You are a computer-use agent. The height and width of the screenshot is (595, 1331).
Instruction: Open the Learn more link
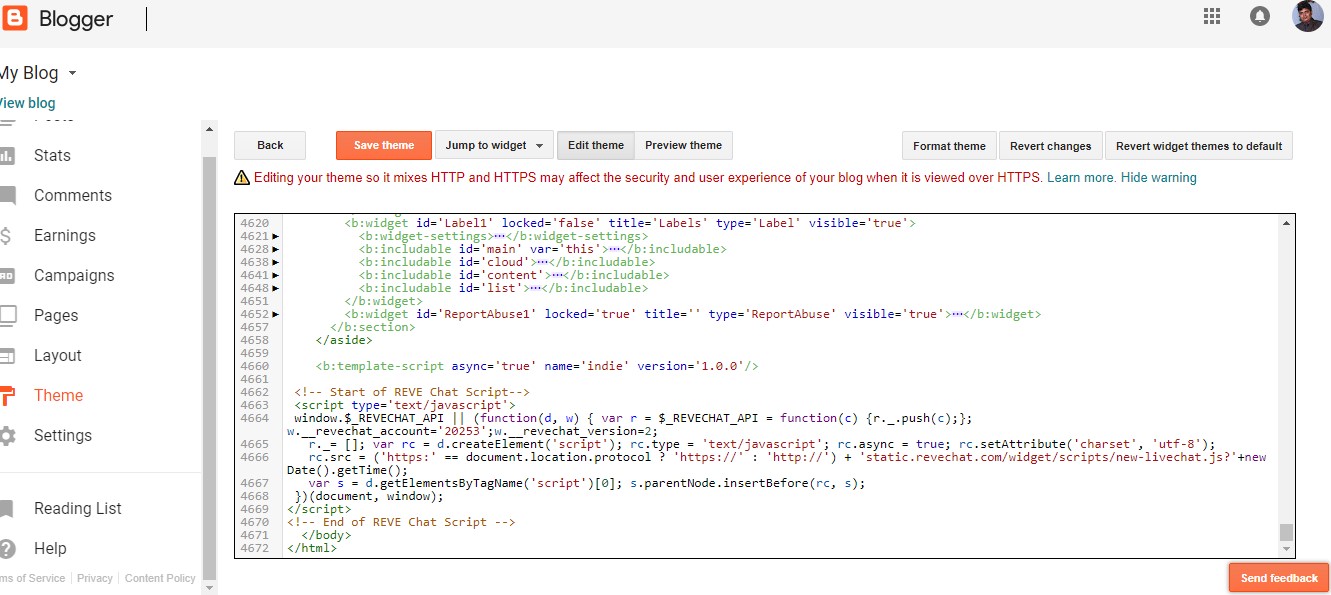(1081, 178)
